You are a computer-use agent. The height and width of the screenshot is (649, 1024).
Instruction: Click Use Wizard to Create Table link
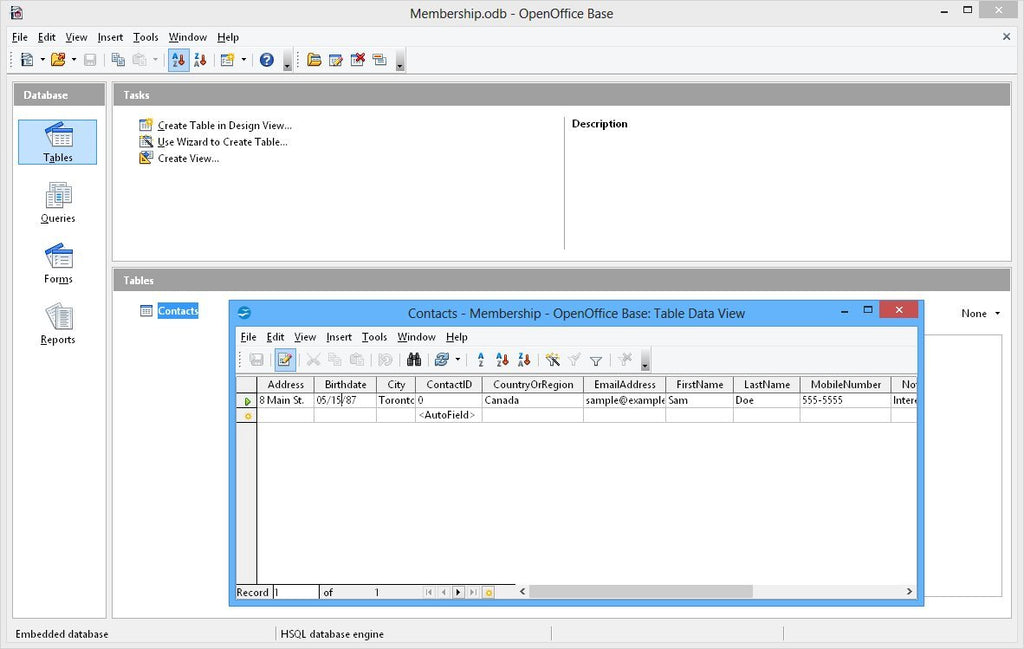(222, 141)
